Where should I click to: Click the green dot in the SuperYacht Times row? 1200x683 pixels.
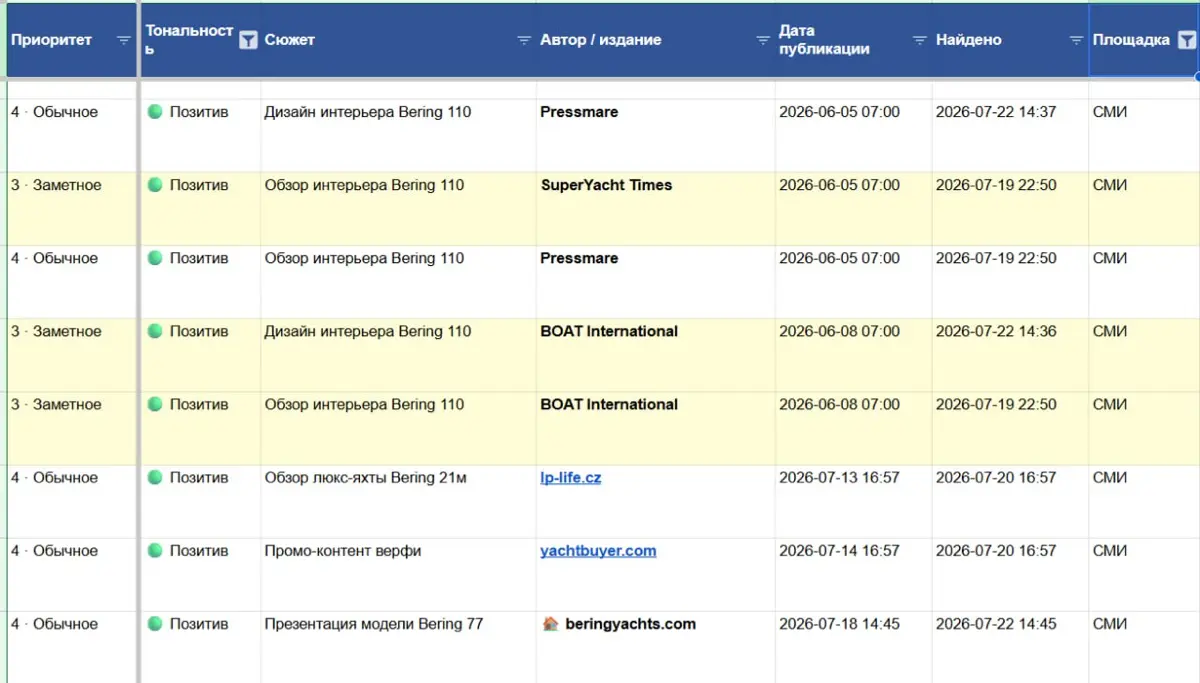[155, 185]
